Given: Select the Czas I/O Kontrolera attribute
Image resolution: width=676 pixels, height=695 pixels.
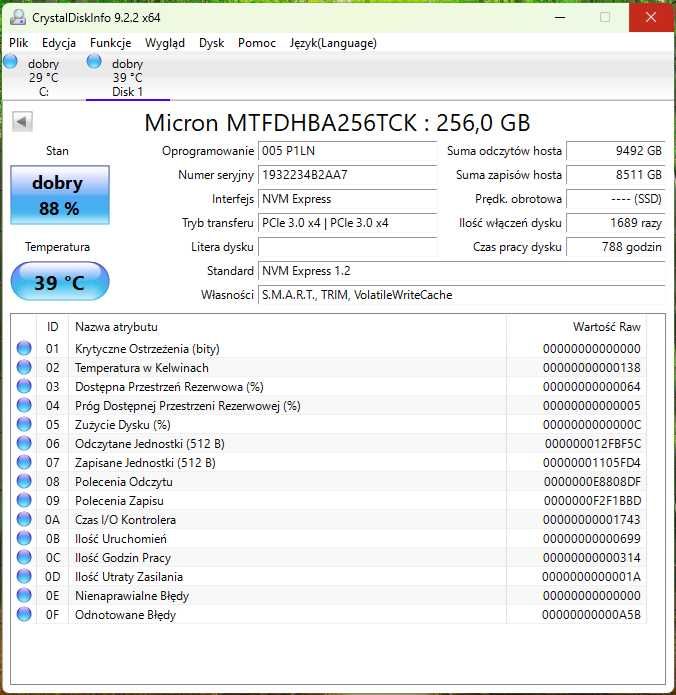Looking at the screenshot, I should [125, 519].
